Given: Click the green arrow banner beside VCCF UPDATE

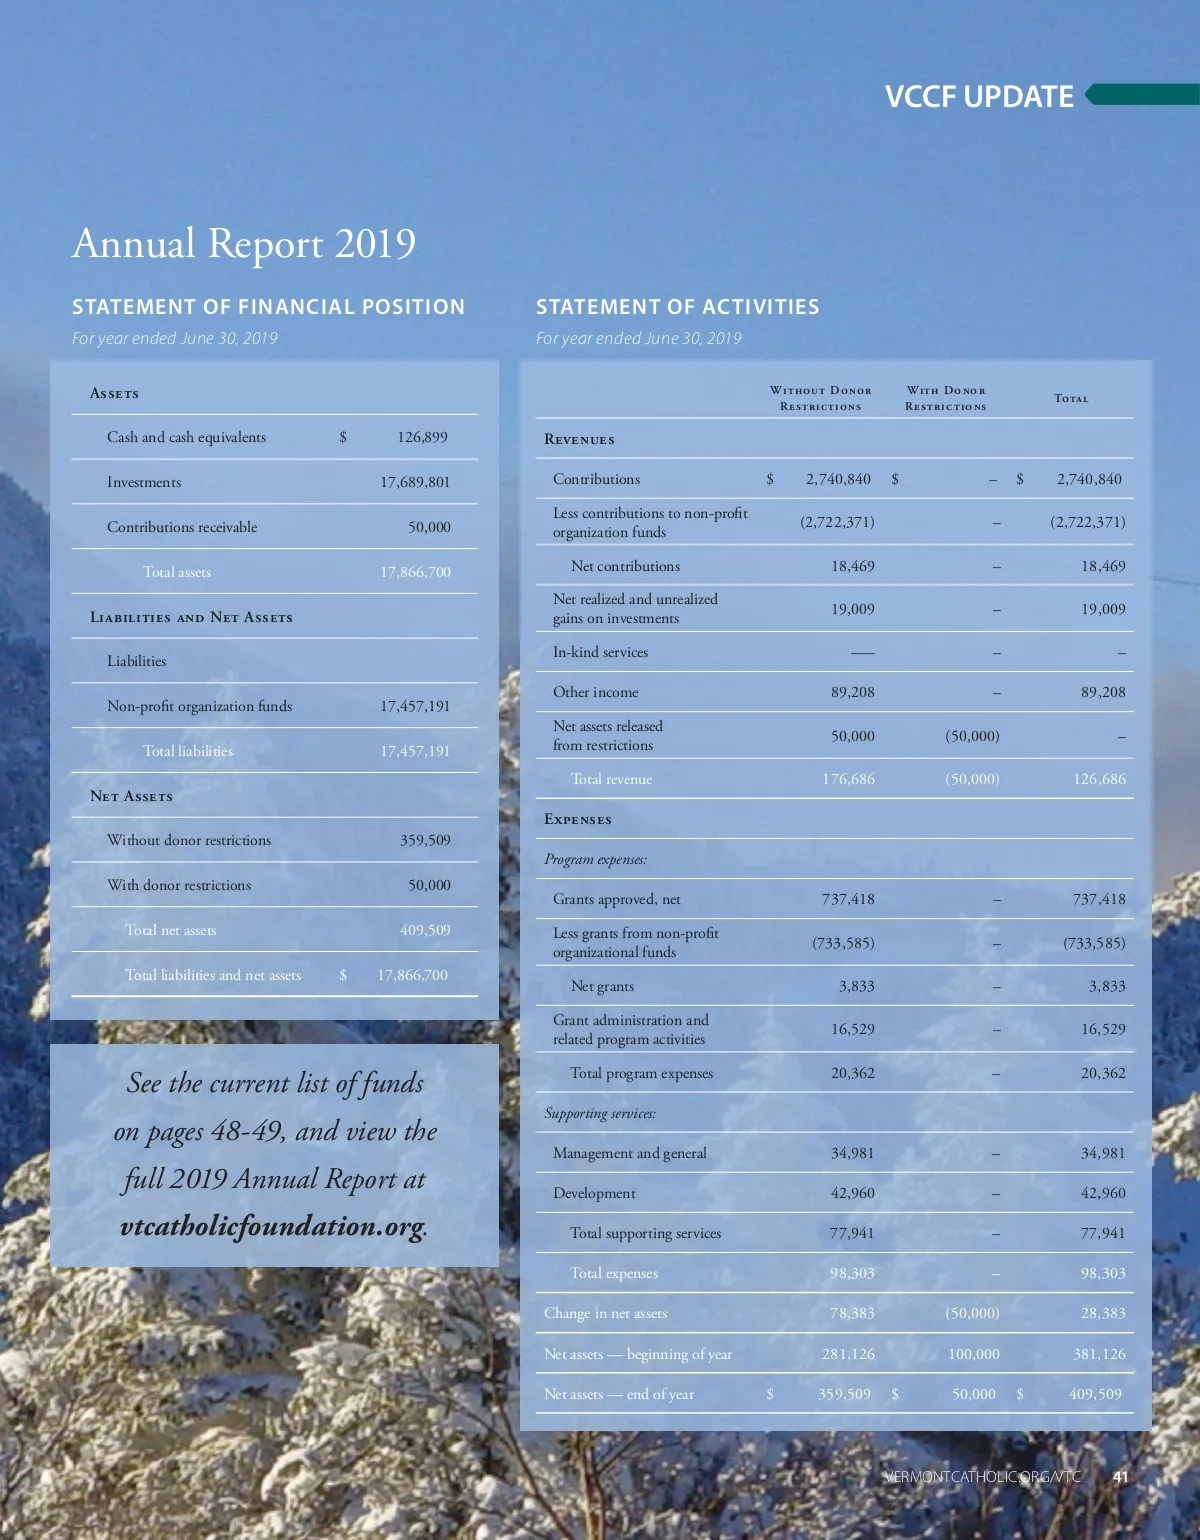Looking at the screenshot, I should (x=1142, y=94).
